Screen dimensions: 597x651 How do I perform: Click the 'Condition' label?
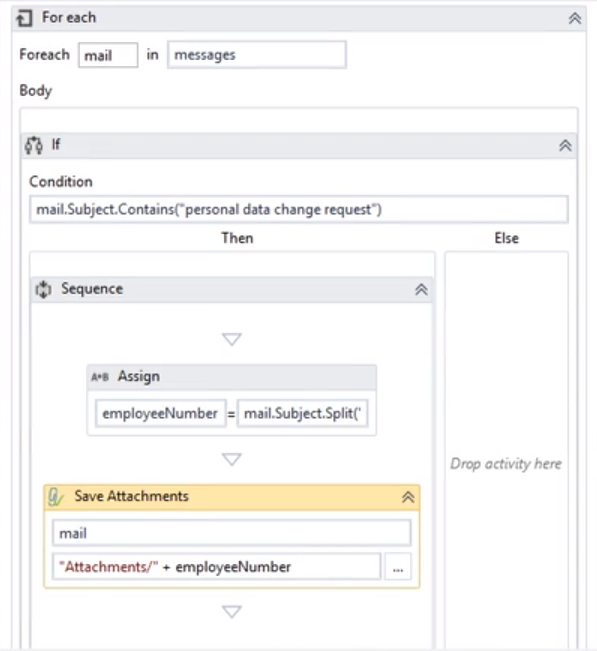tap(61, 182)
